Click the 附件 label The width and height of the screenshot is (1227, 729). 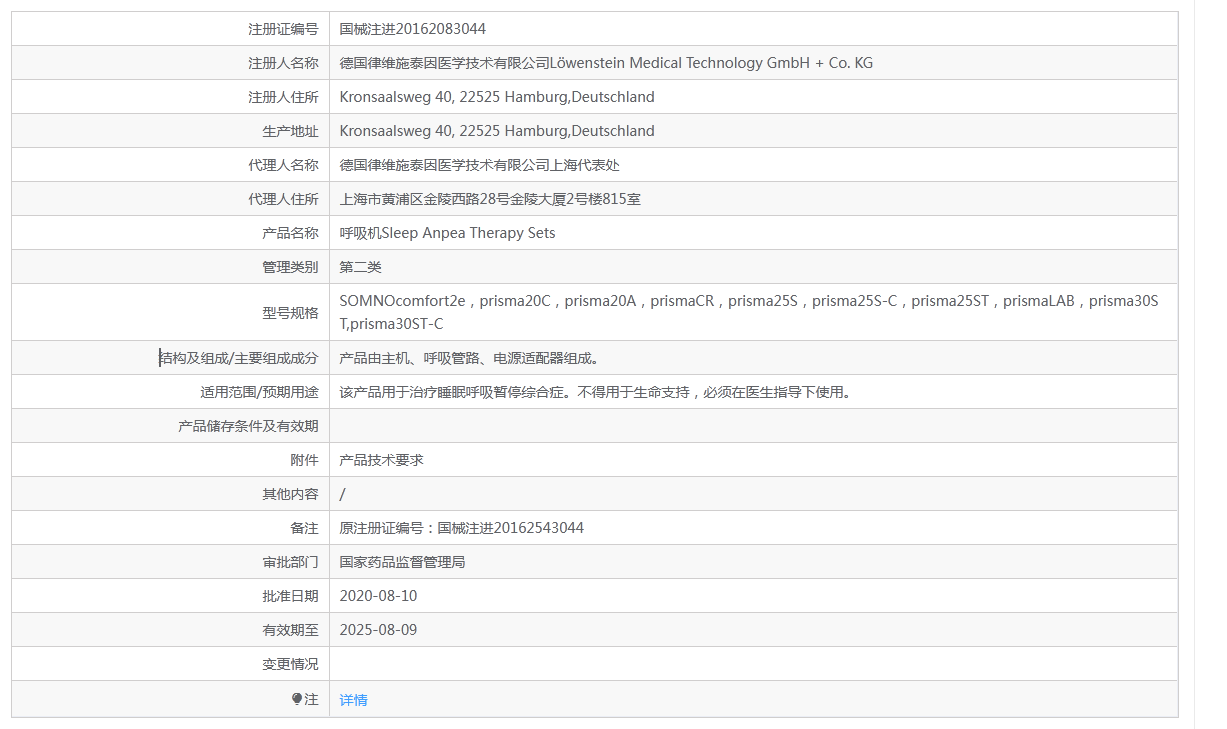(x=304, y=460)
